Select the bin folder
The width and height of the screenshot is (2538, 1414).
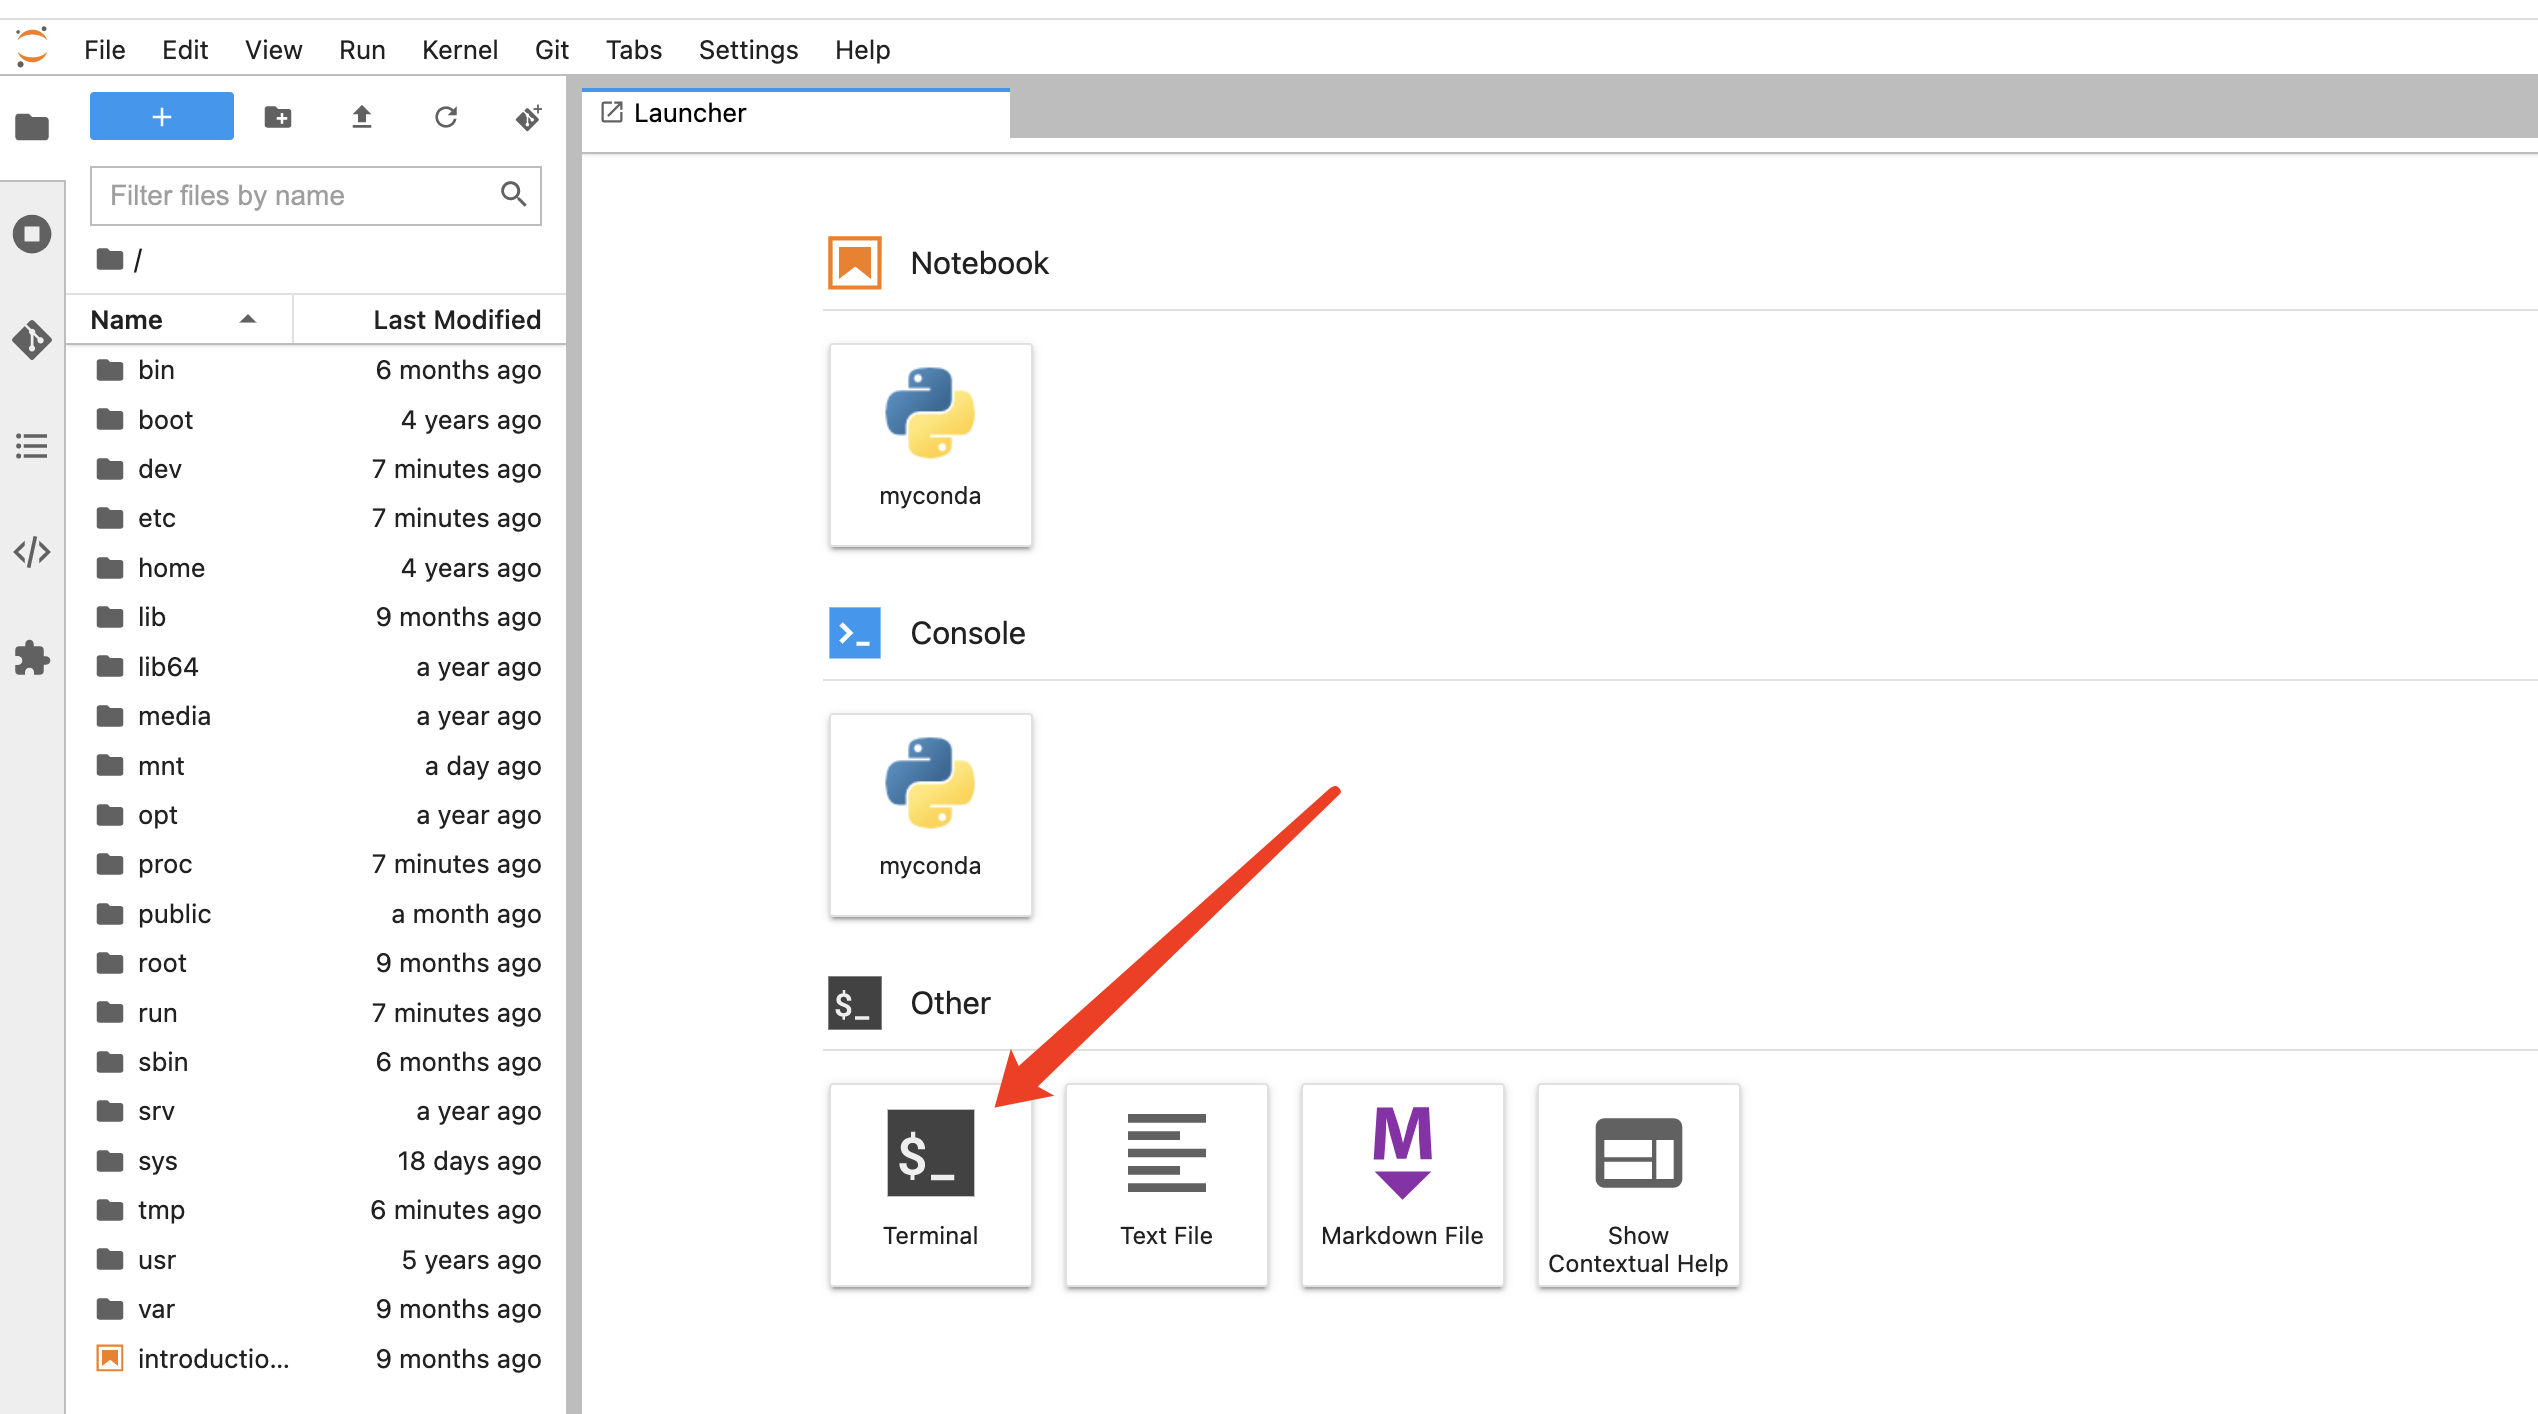point(316,370)
